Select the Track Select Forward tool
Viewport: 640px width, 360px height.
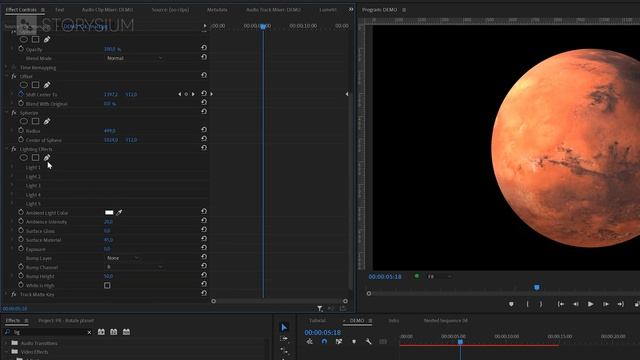click(284, 339)
